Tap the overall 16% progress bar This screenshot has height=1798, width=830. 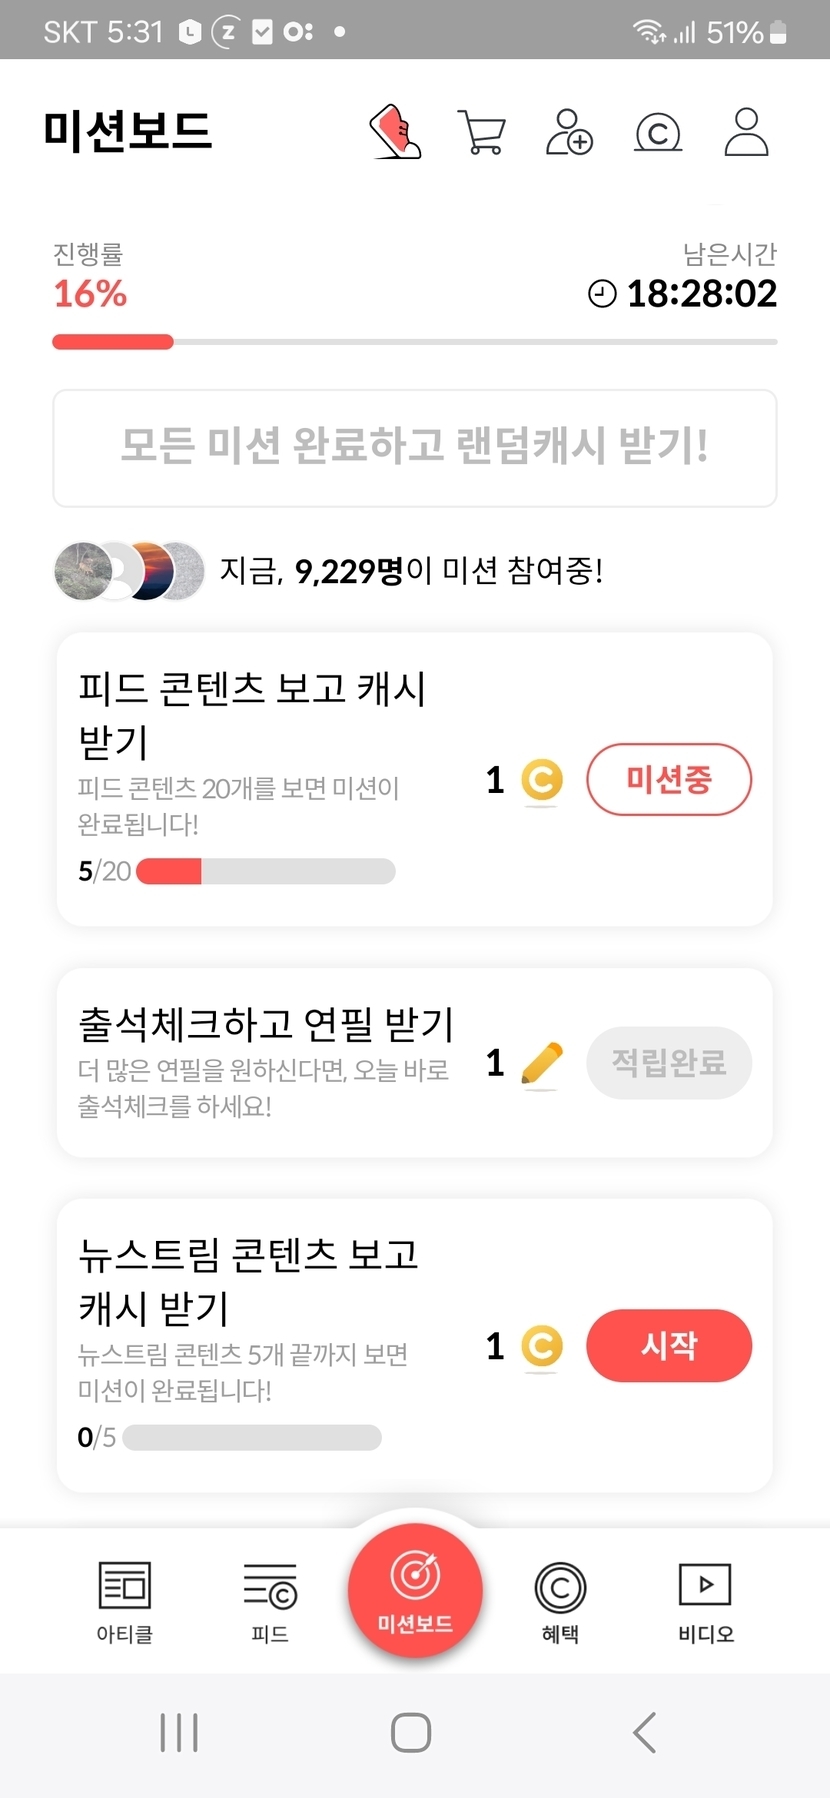point(415,342)
